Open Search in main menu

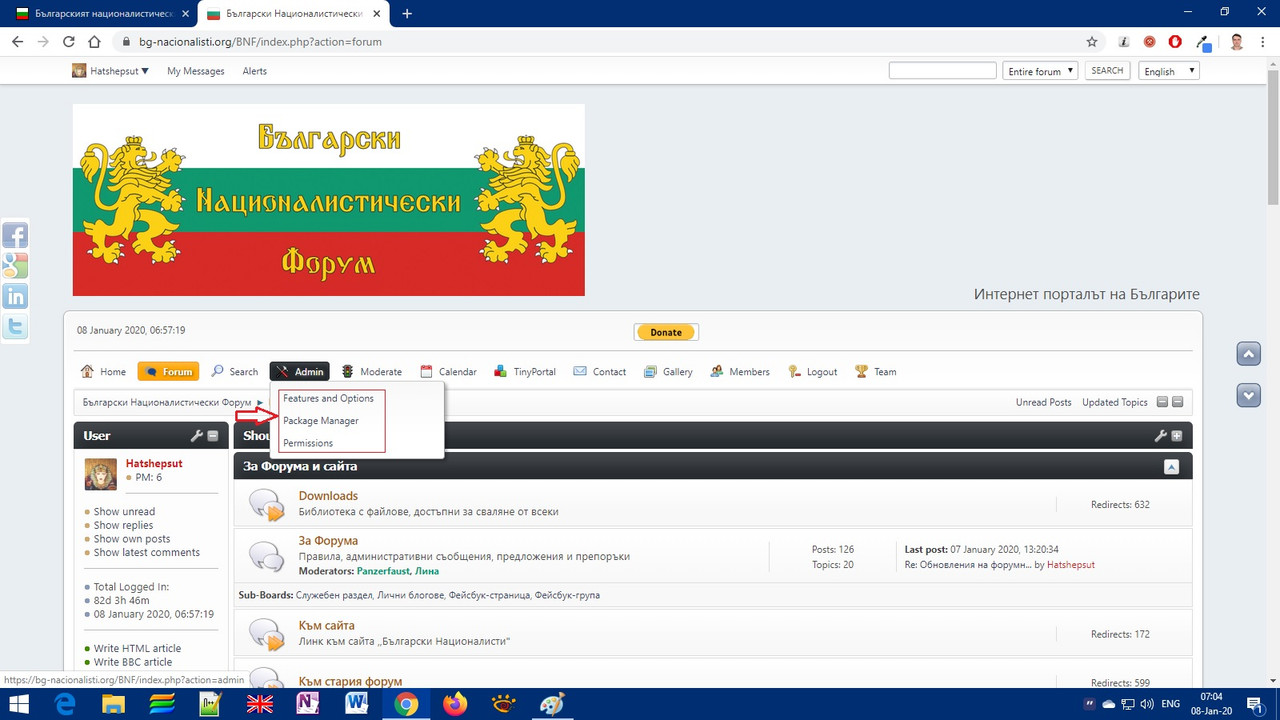[234, 371]
